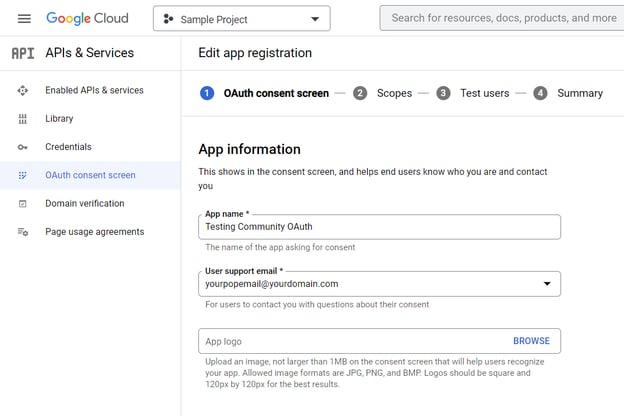Expand the User support email dropdown
This screenshot has width=624, height=416.
pyautogui.click(x=546, y=284)
